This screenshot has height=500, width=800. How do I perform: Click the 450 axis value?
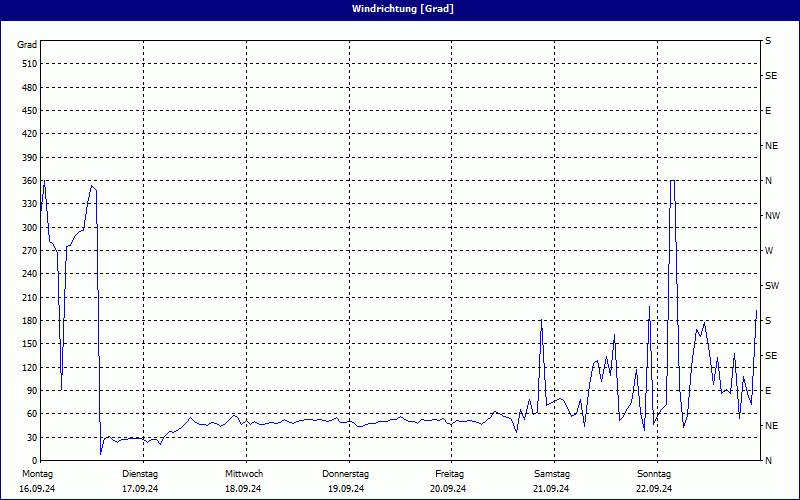(x=30, y=111)
